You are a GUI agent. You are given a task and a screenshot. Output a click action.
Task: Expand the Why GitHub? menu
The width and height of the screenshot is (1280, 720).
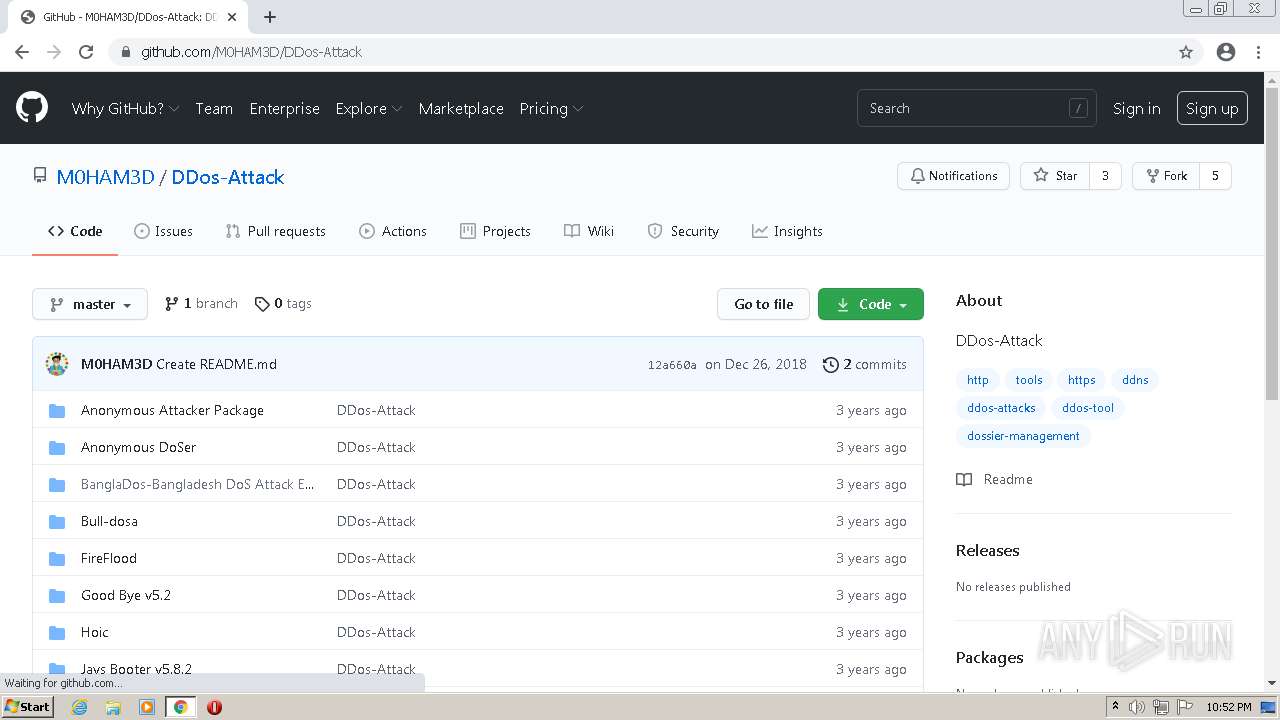point(125,108)
